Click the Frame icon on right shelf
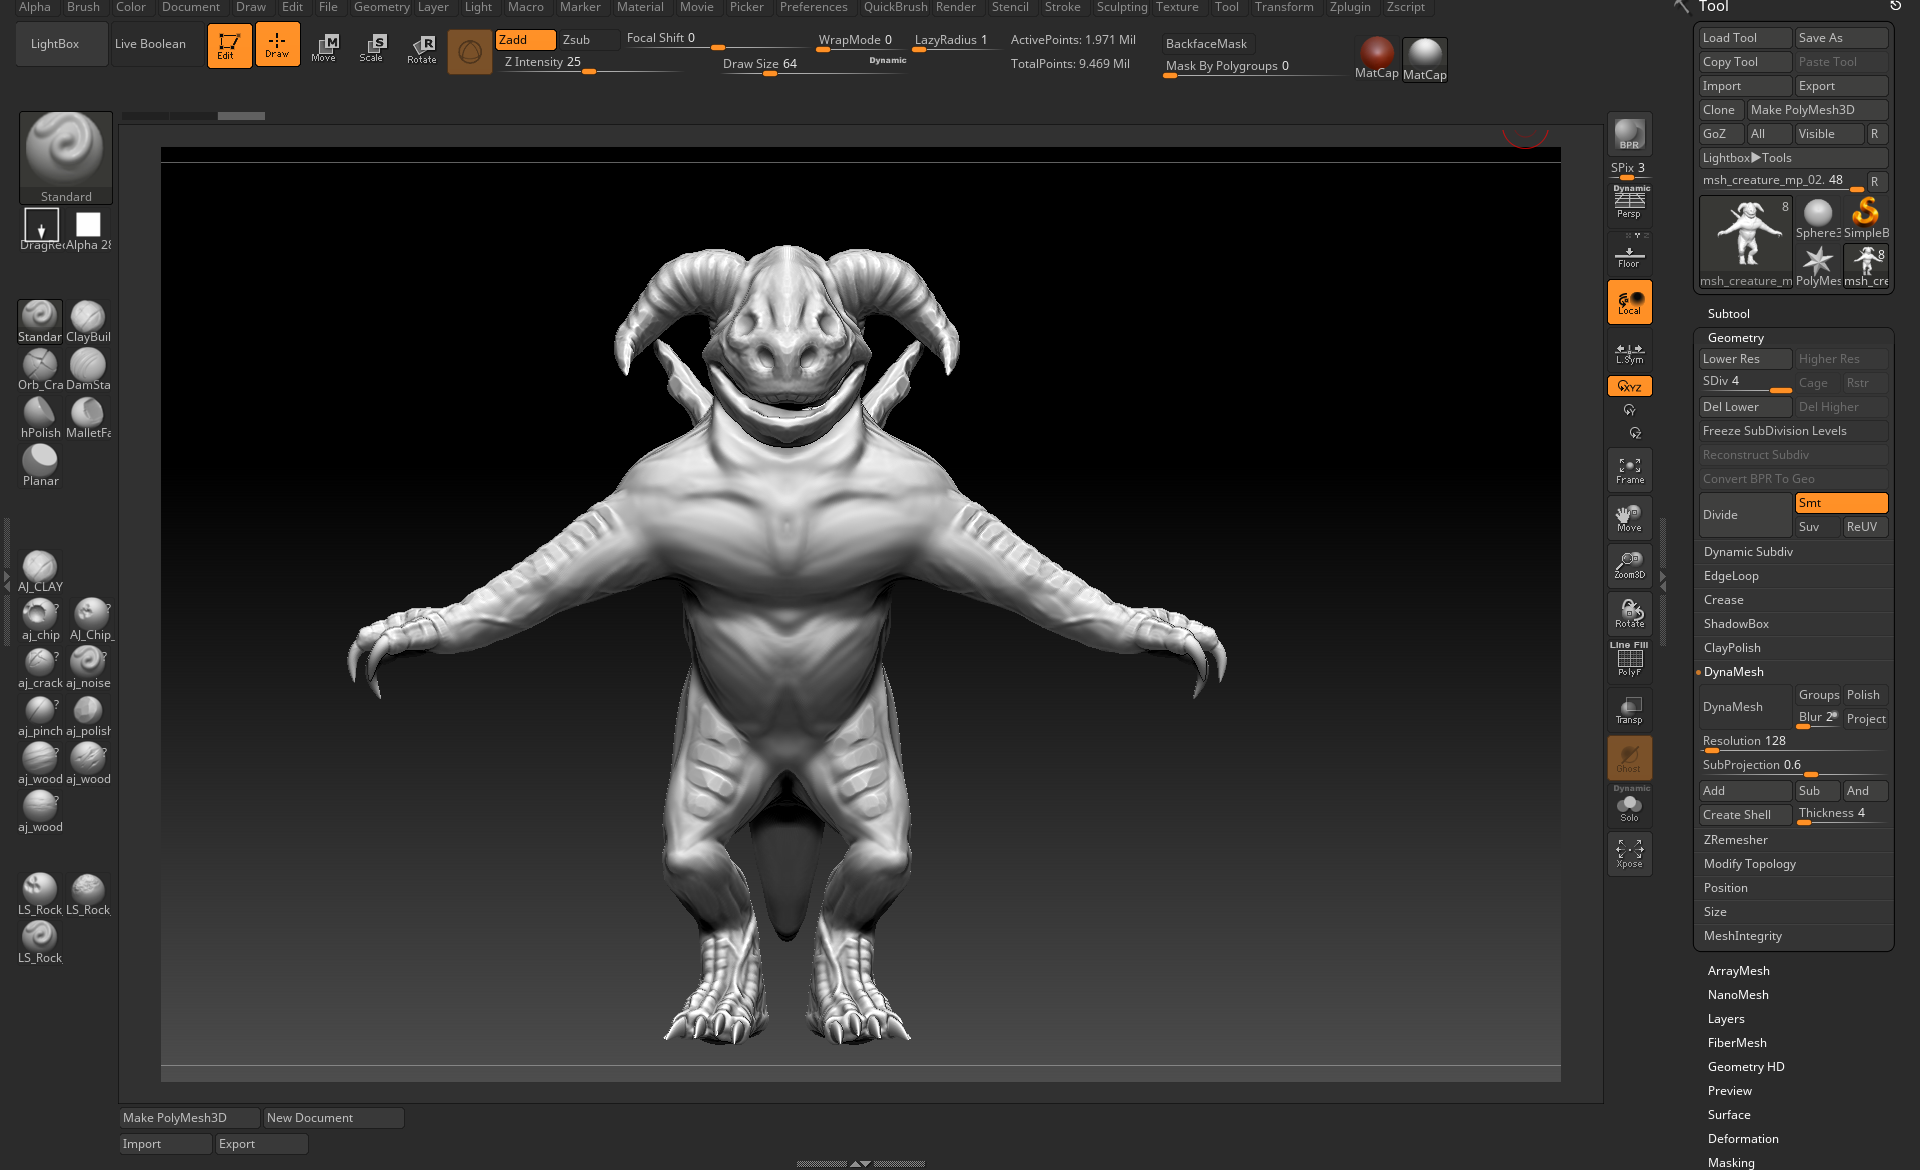 pyautogui.click(x=1629, y=469)
